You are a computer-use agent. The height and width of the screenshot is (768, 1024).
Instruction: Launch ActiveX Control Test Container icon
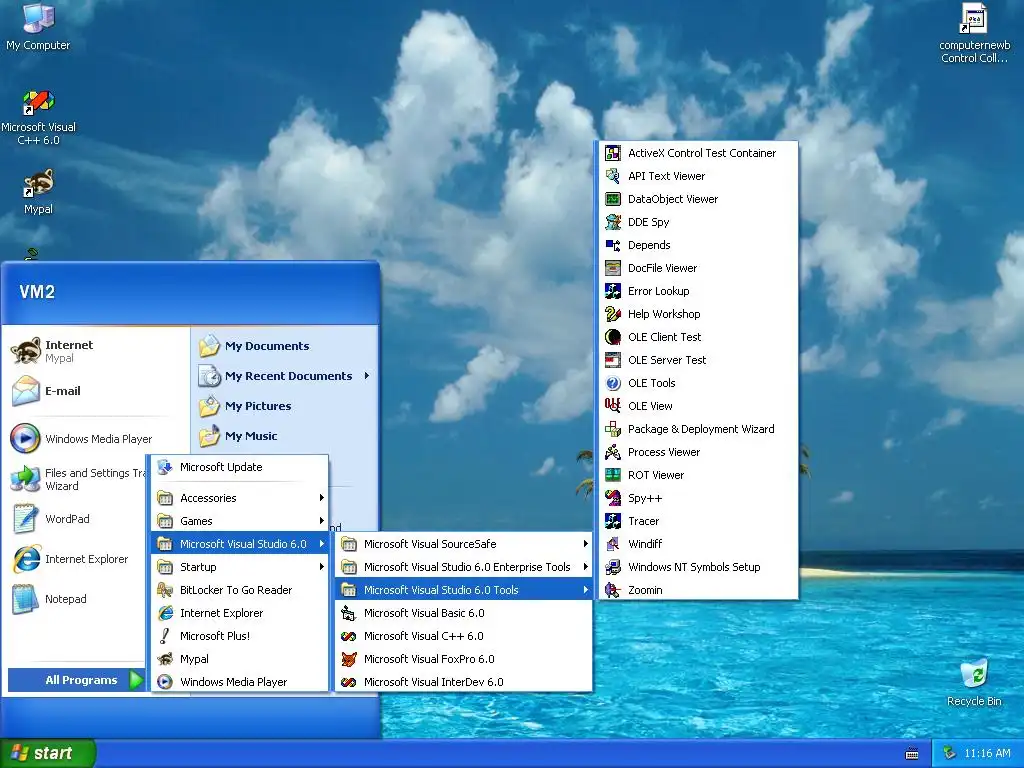pyautogui.click(x=613, y=153)
